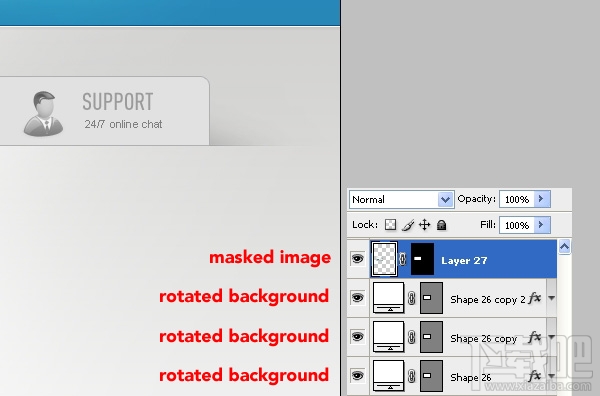Click mask link chain on Layer 27
The image size is (600, 396).
[403, 259]
